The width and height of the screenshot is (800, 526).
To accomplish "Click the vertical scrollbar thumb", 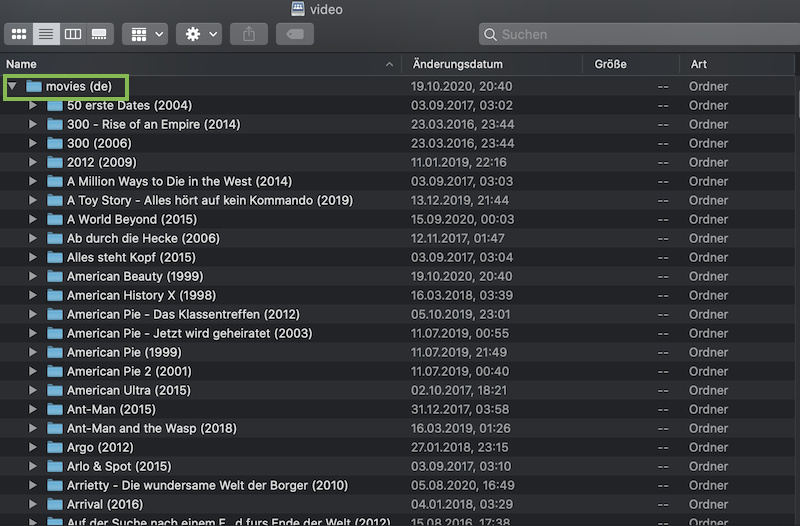I will click(797, 105).
